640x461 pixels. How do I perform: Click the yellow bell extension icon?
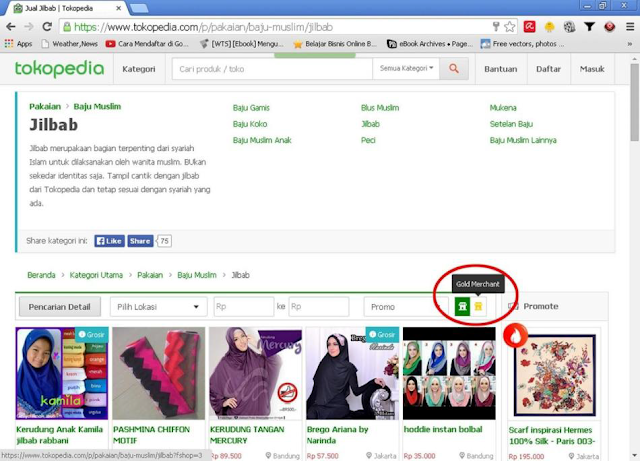(x=549, y=27)
